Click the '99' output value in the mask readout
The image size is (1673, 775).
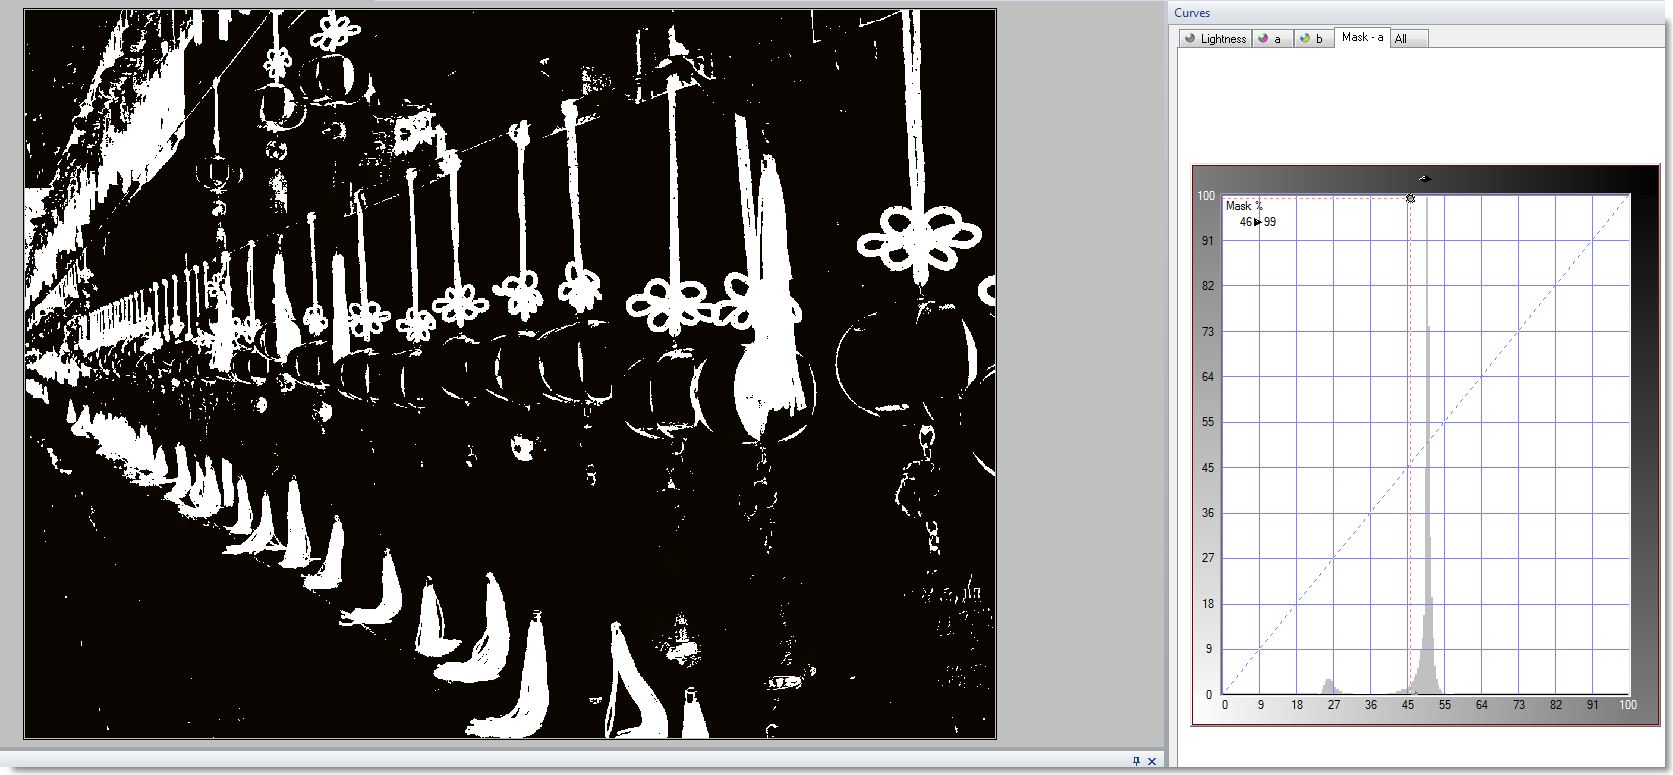coord(1270,222)
